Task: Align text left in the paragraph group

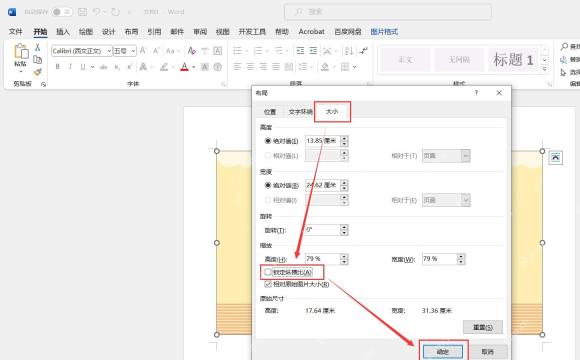Action: pyautogui.click(x=237, y=67)
